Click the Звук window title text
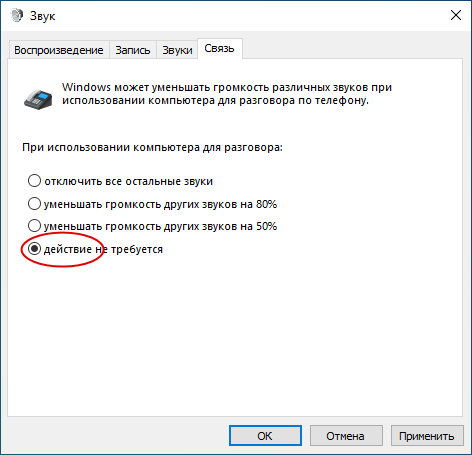 [x=42, y=16]
